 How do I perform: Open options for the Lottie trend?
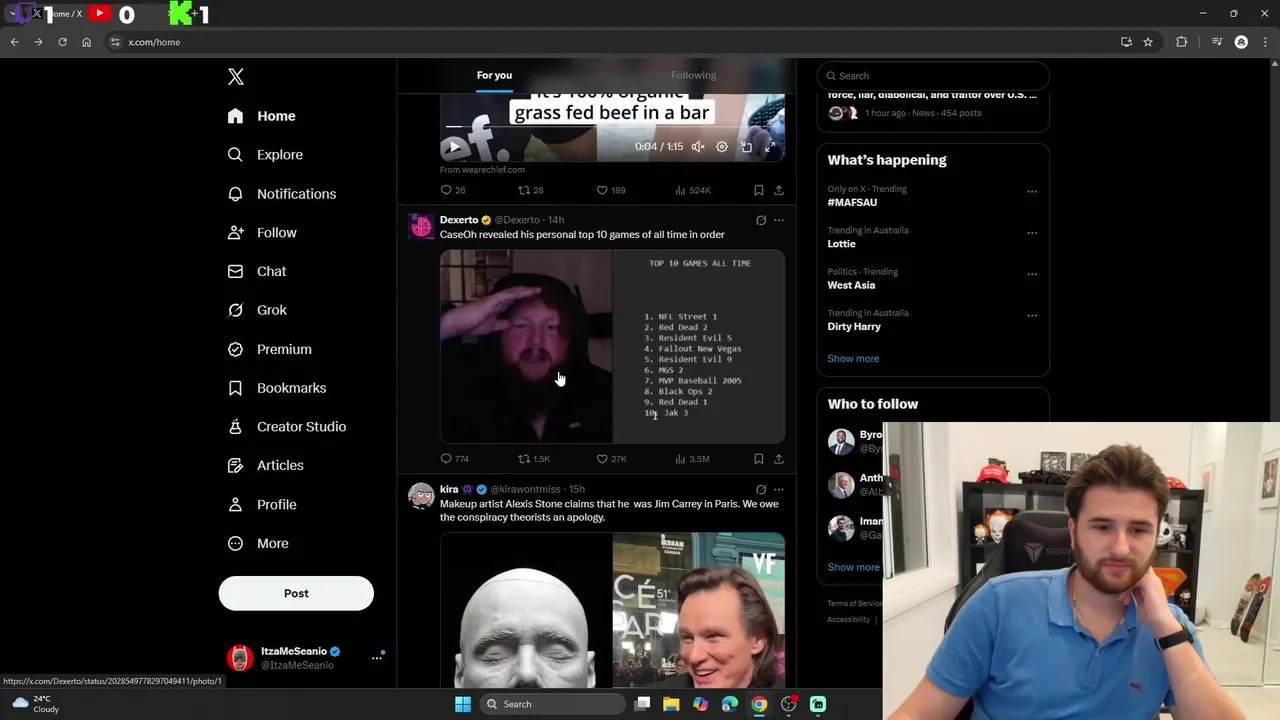click(1032, 233)
